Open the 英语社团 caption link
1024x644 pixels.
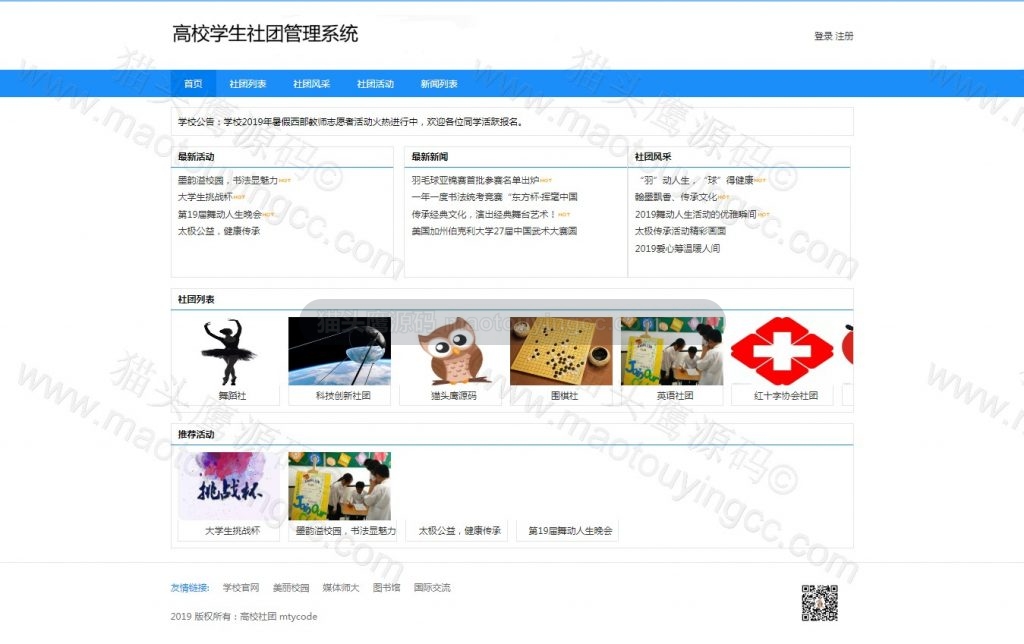pyautogui.click(x=675, y=396)
